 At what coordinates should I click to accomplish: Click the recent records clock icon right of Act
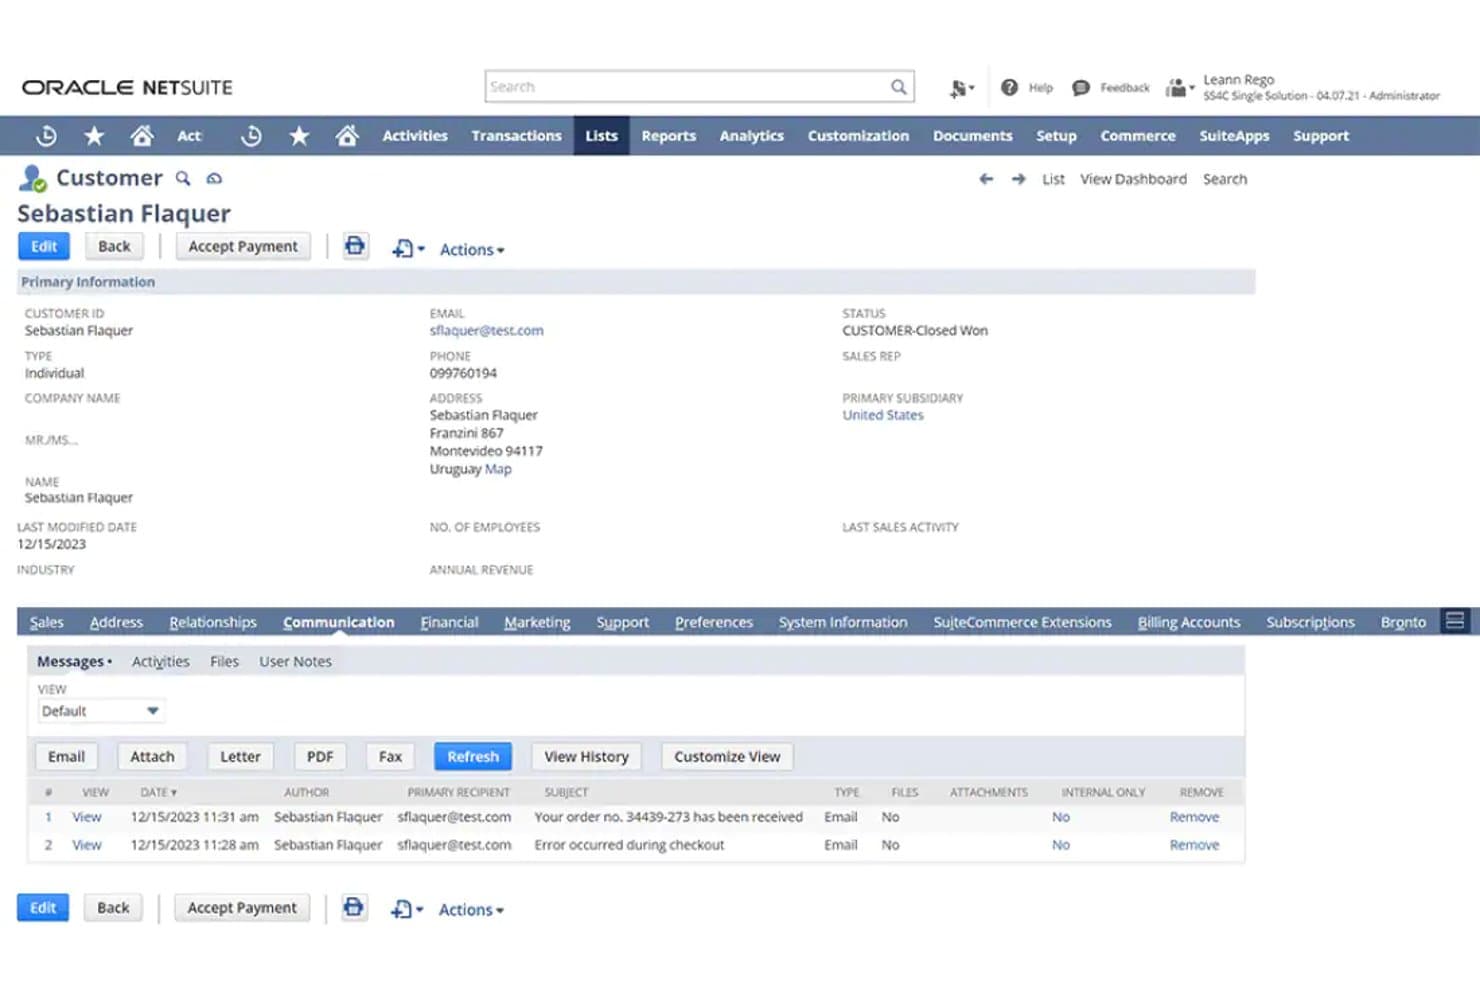click(x=251, y=135)
